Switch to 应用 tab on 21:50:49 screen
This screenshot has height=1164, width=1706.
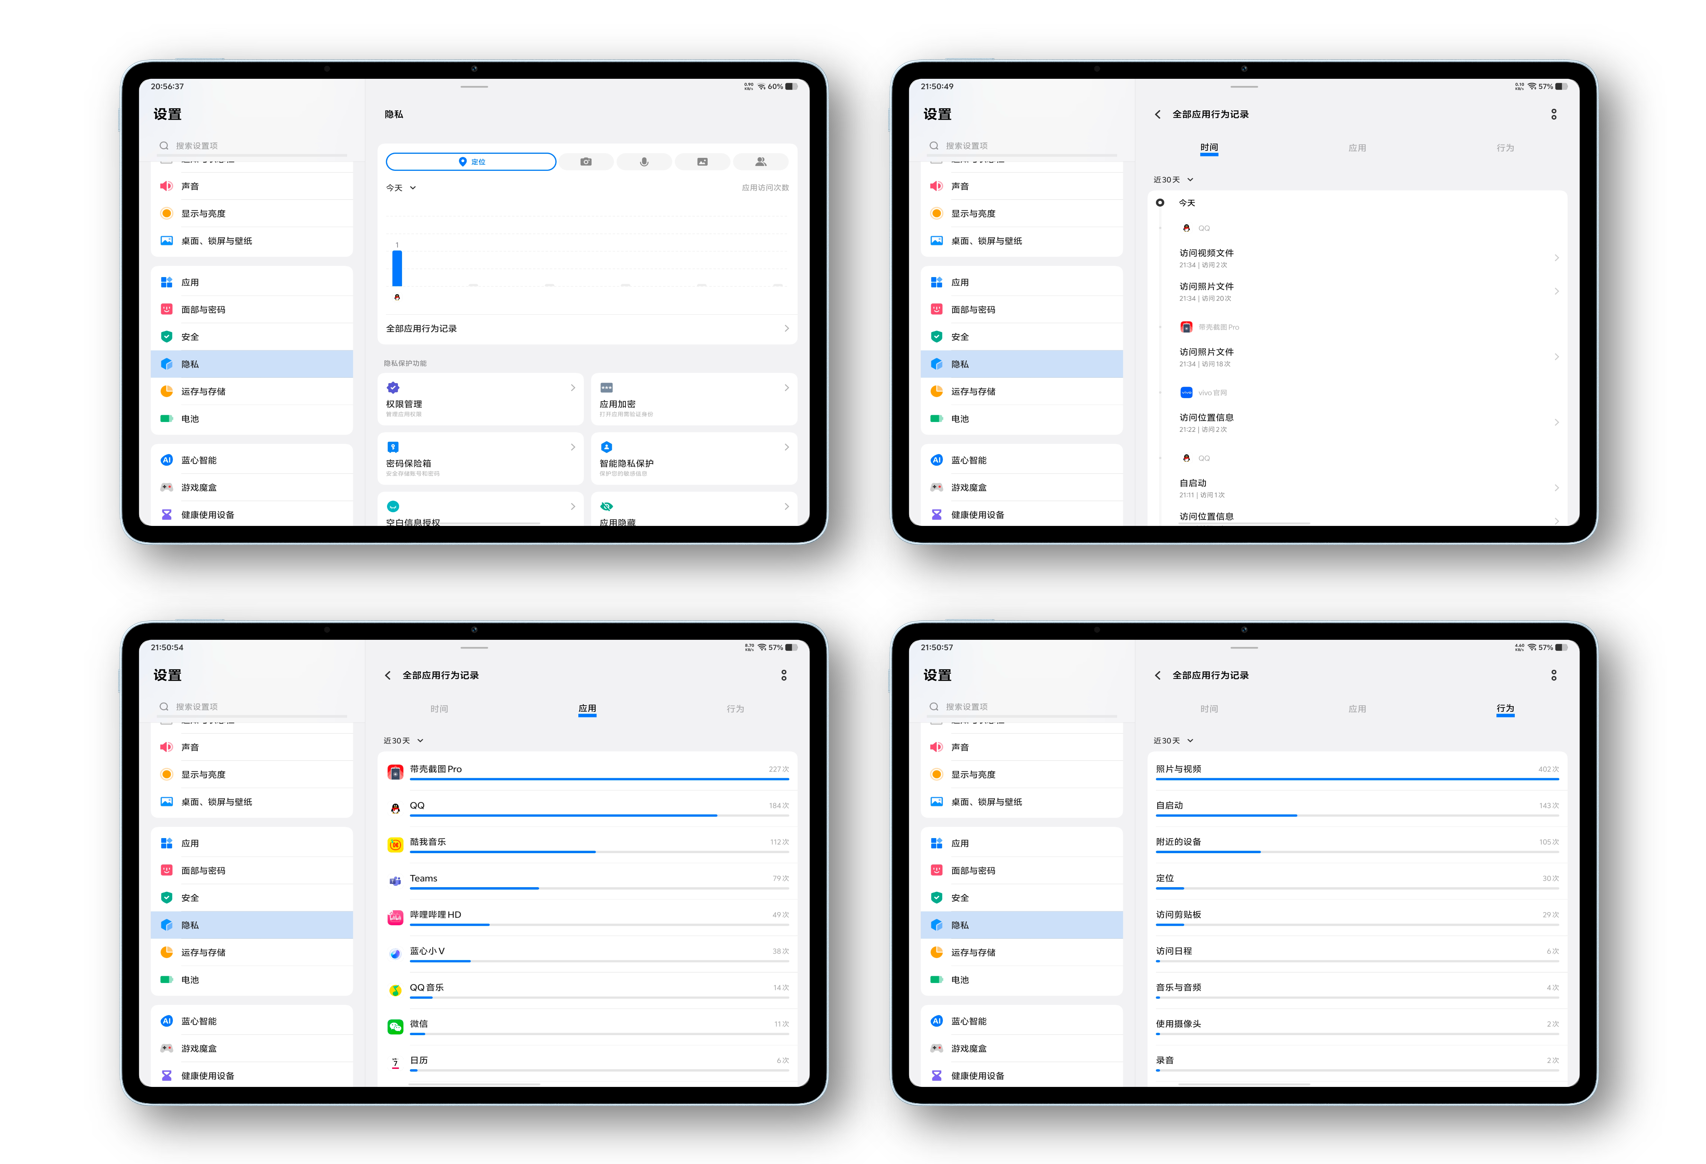pyautogui.click(x=1357, y=148)
